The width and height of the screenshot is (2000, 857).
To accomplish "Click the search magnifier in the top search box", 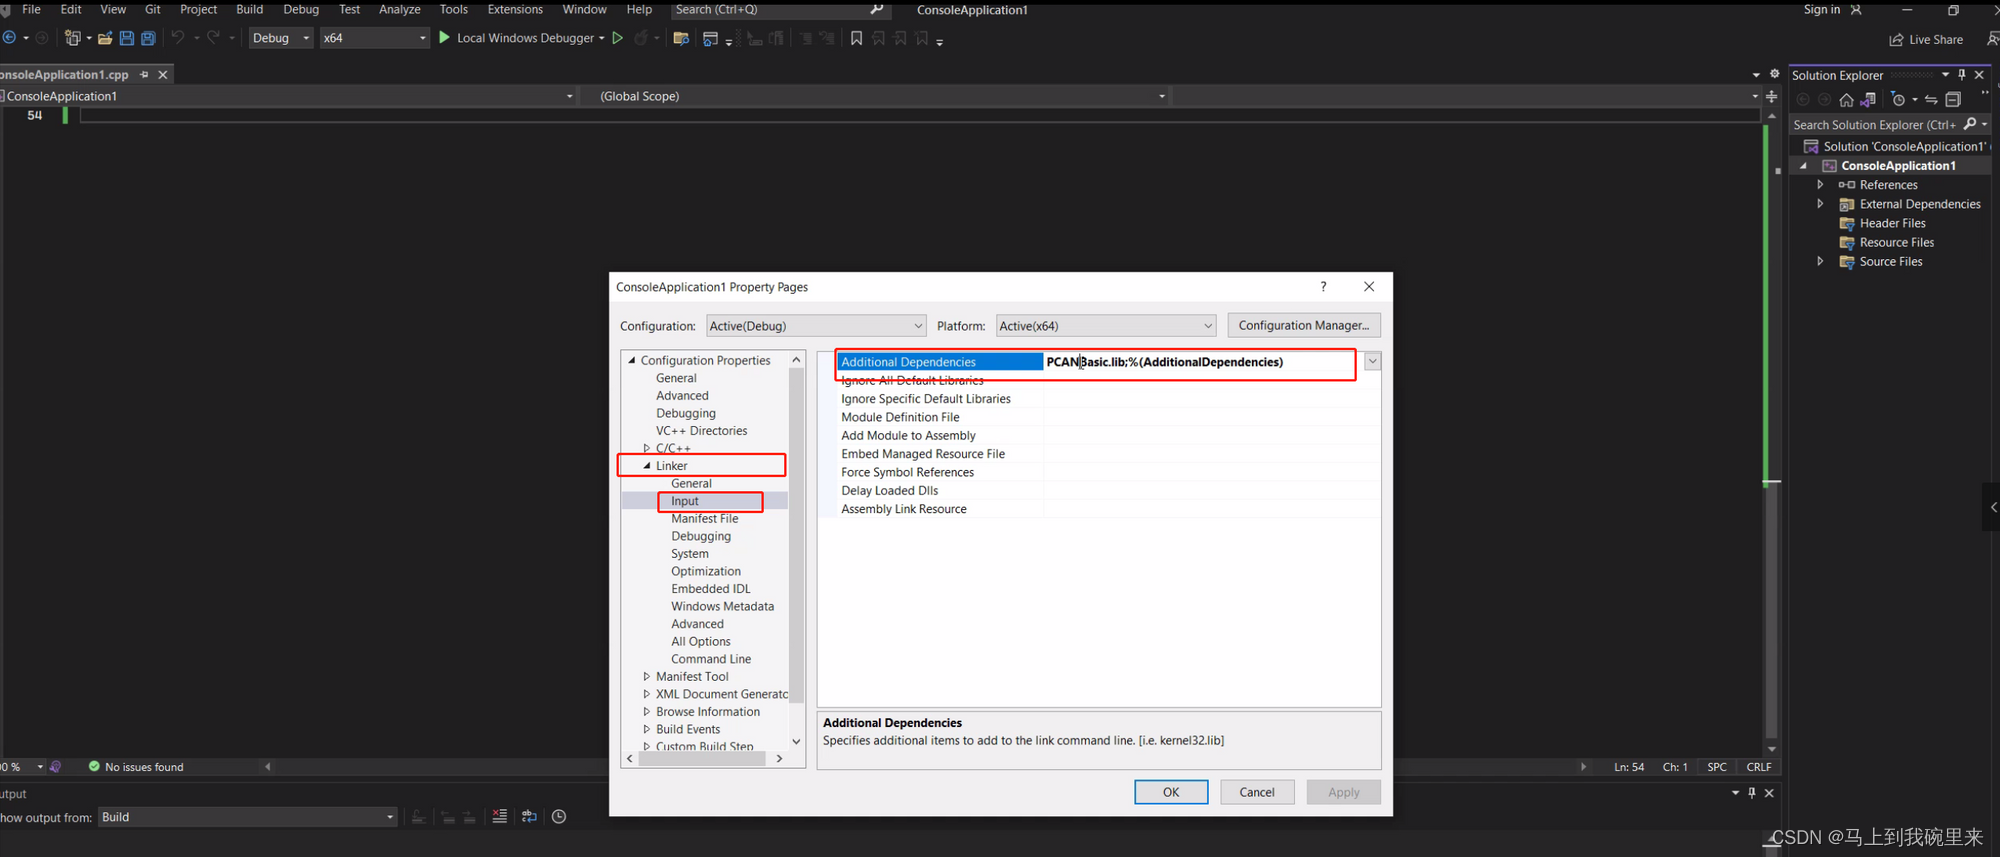I will [877, 9].
